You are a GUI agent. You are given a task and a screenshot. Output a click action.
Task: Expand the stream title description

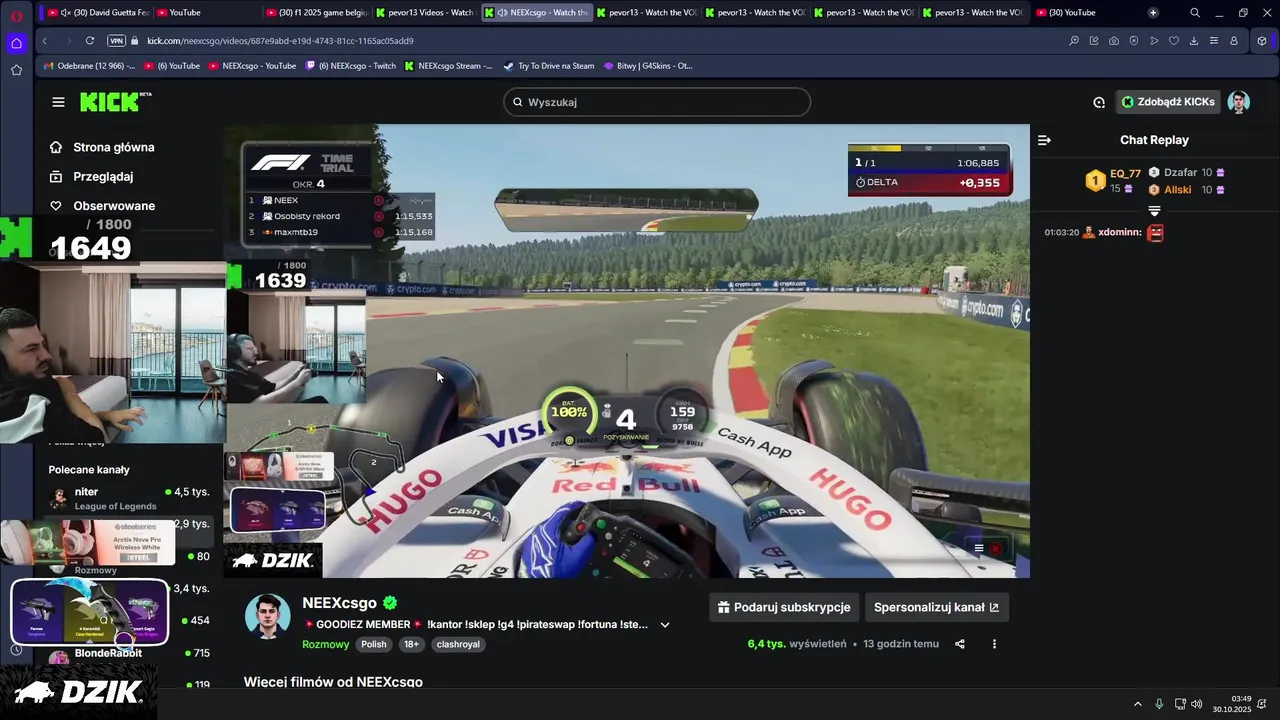pyautogui.click(x=665, y=625)
